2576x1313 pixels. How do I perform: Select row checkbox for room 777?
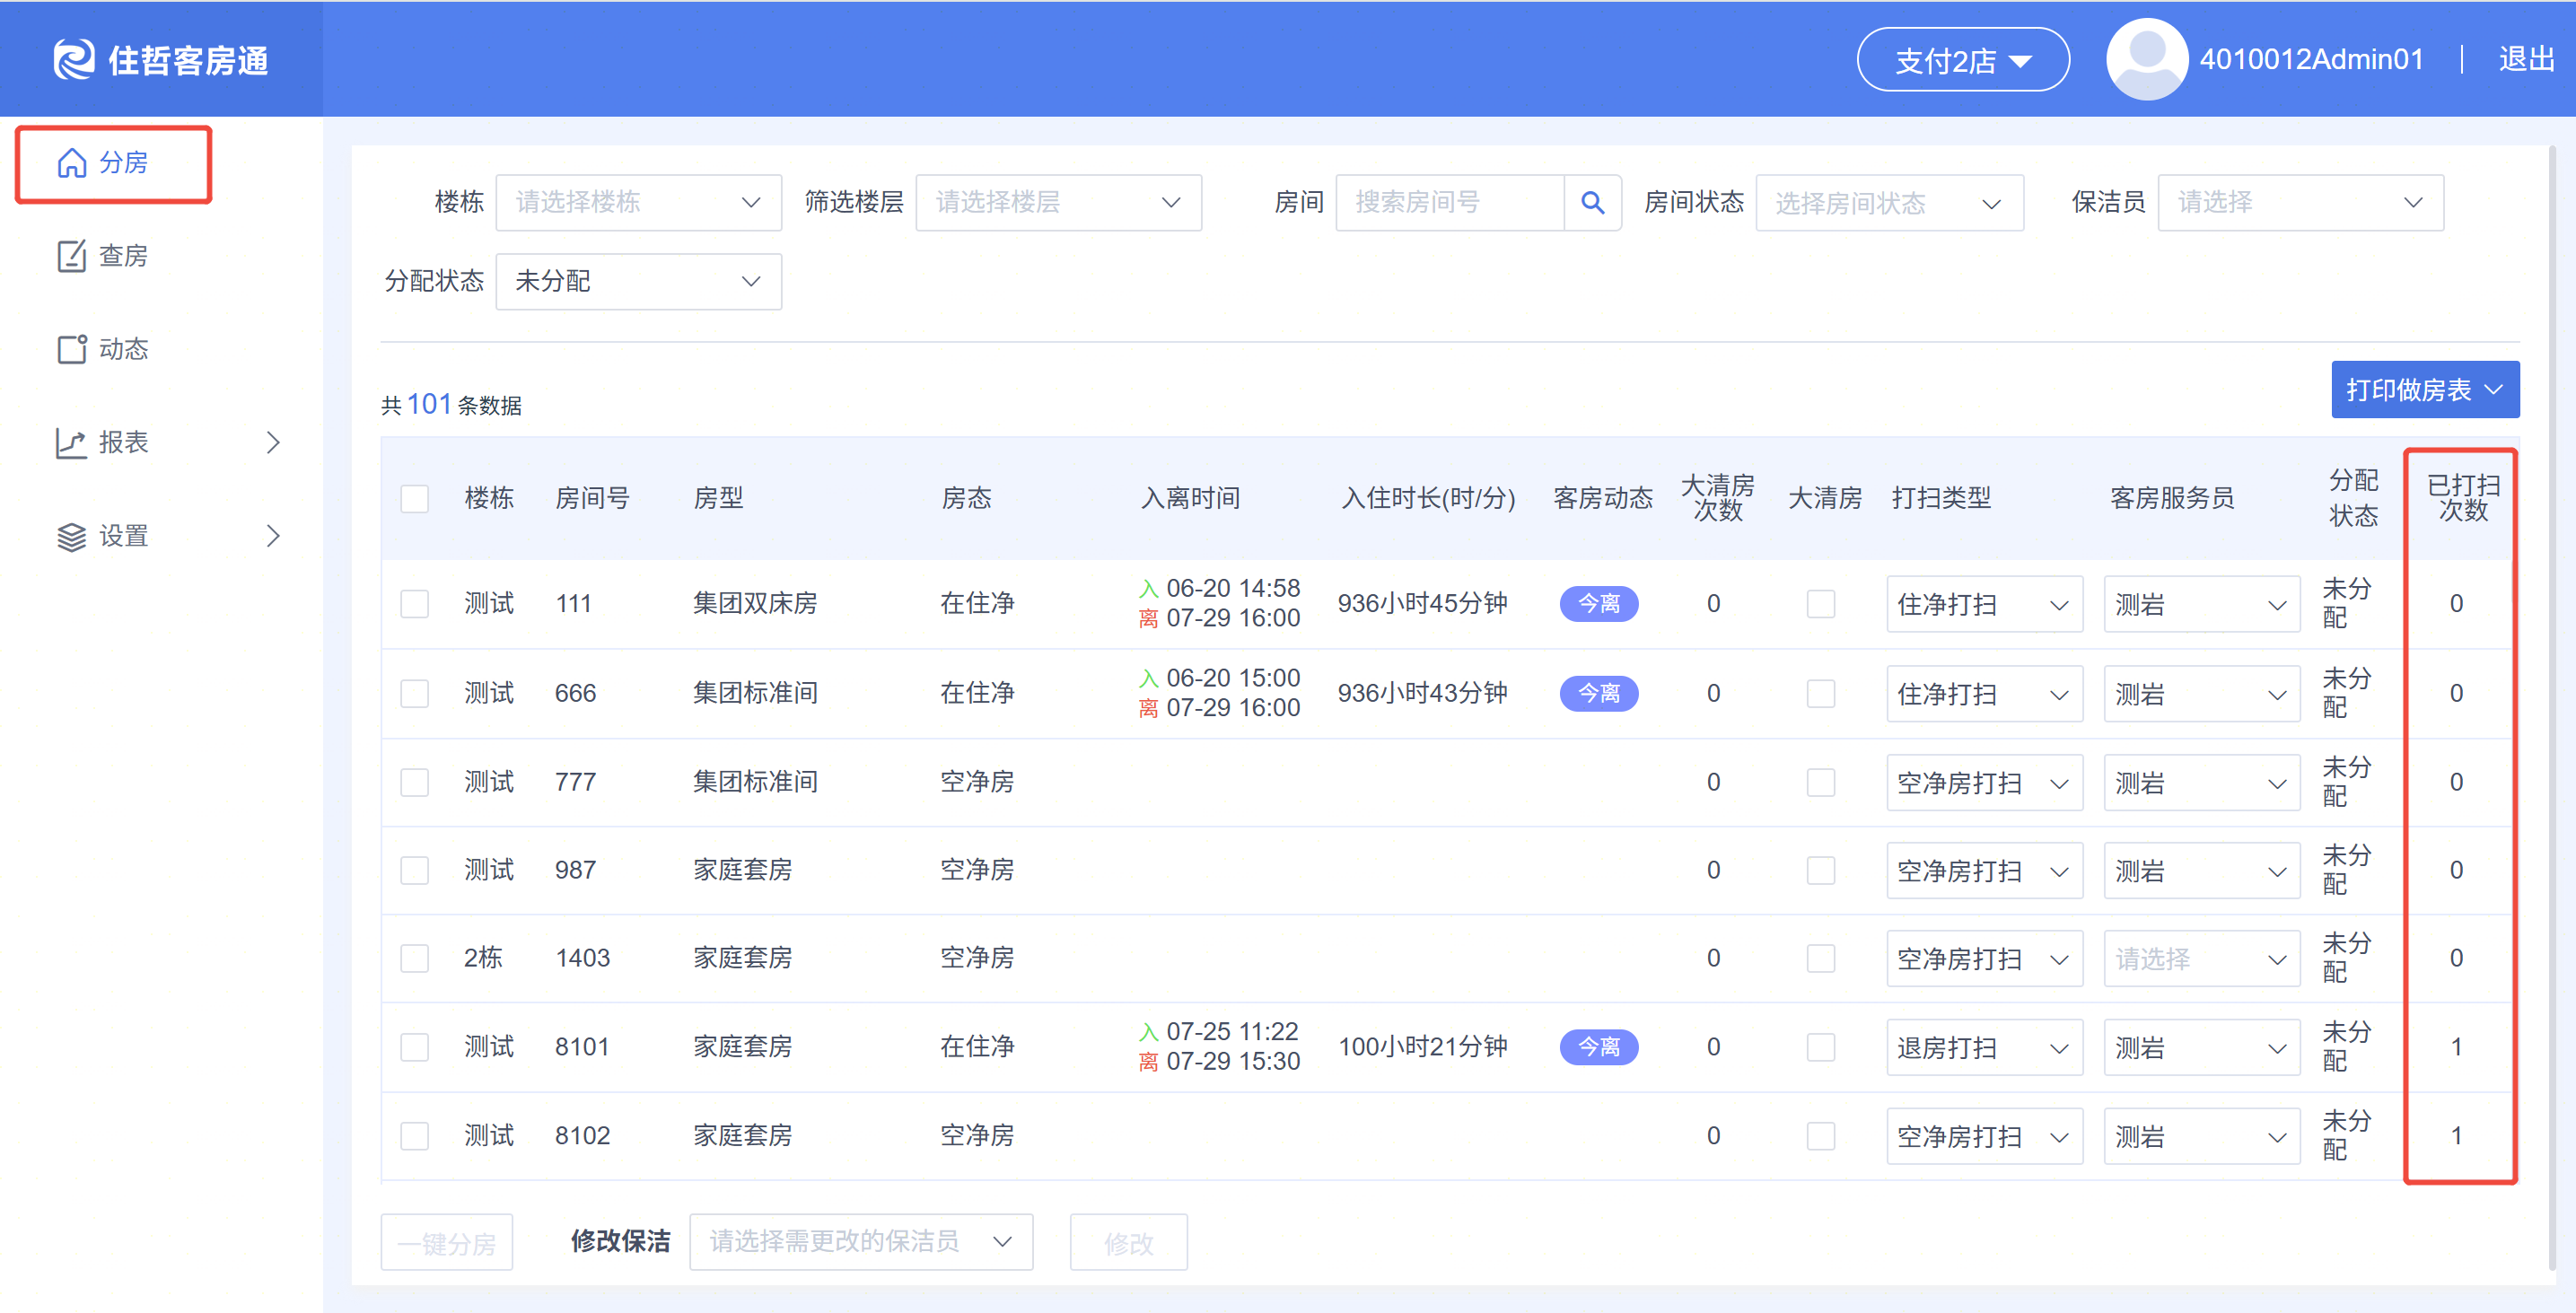[x=414, y=782]
